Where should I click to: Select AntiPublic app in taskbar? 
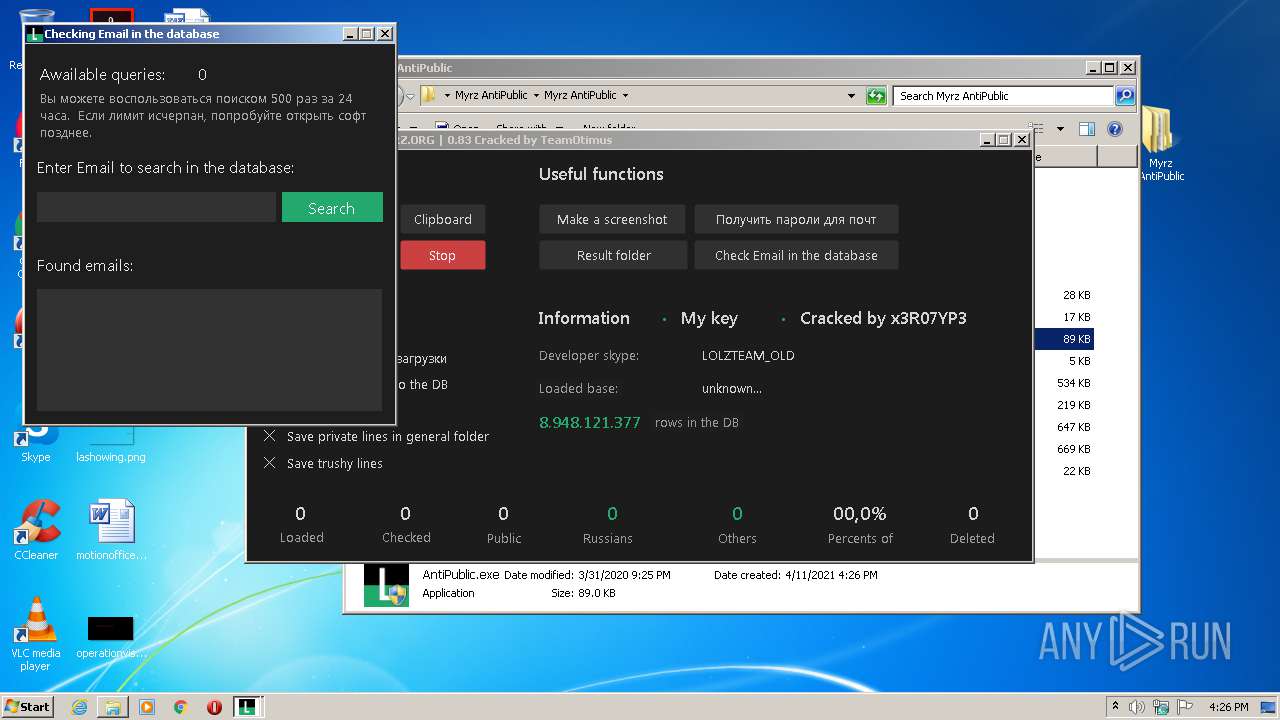(248, 707)
